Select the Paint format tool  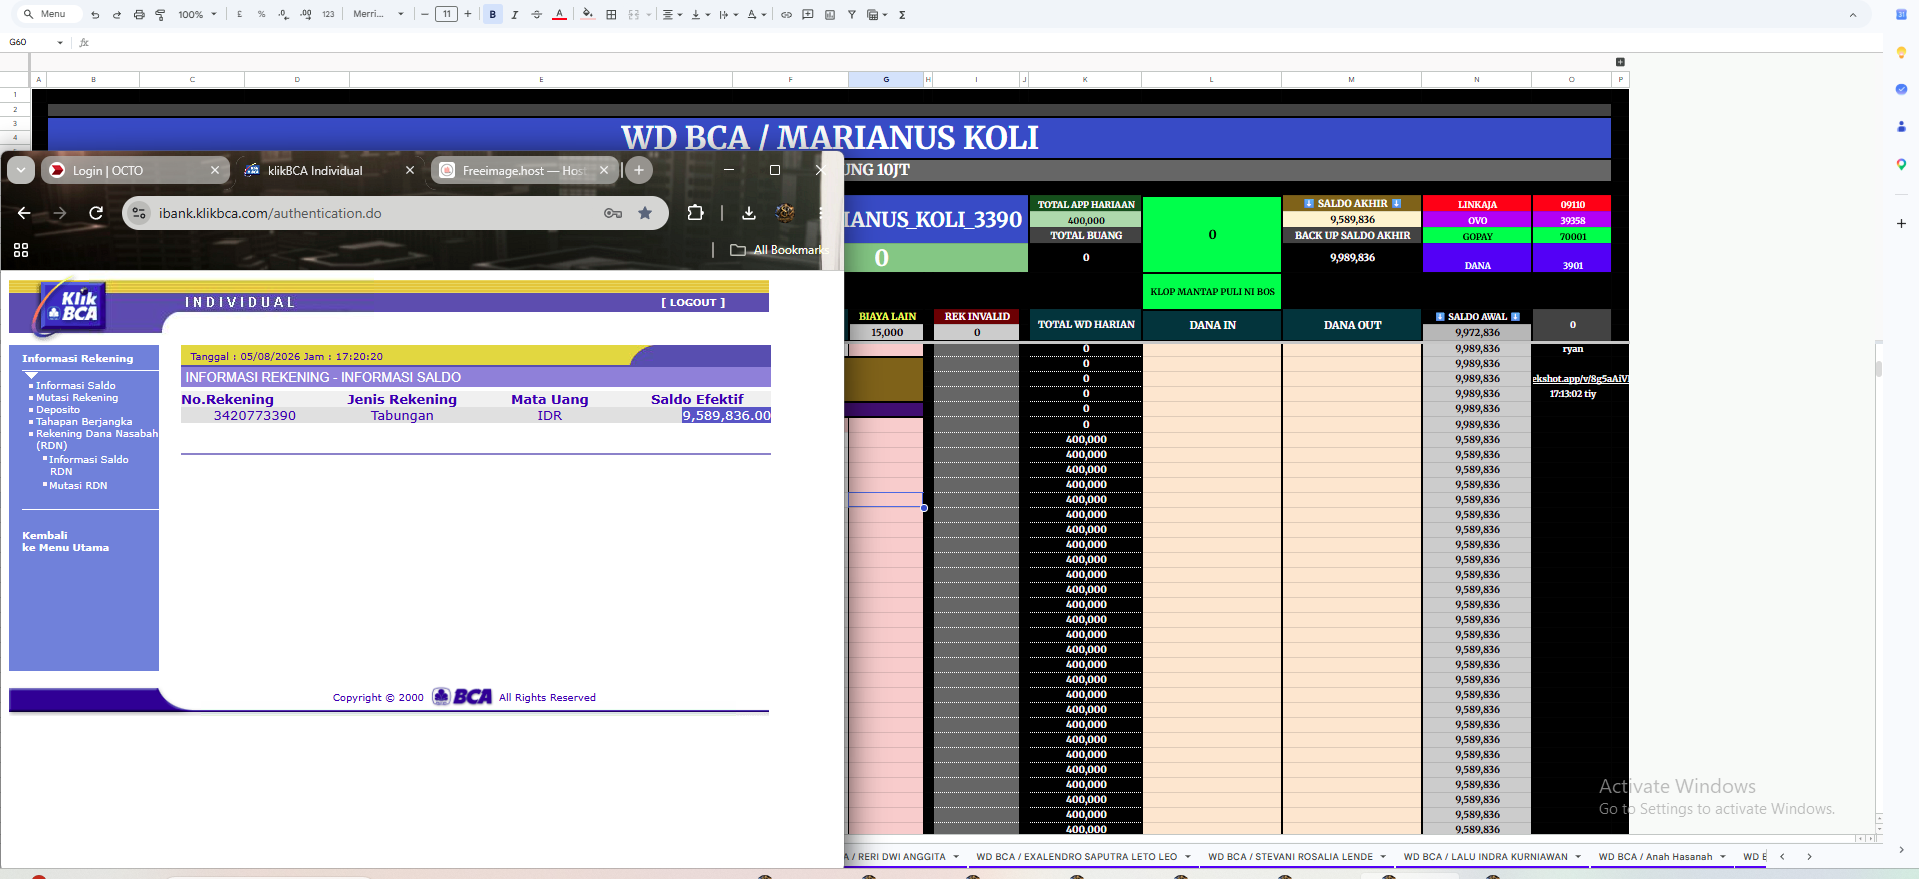coord(160,15)
